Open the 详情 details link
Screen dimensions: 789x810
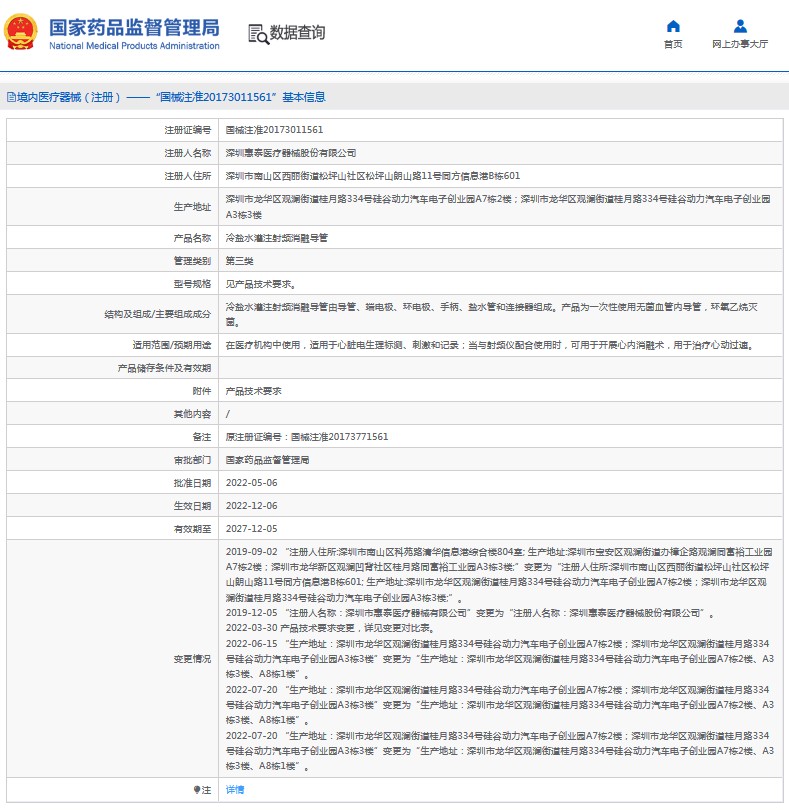pos(235,790)
